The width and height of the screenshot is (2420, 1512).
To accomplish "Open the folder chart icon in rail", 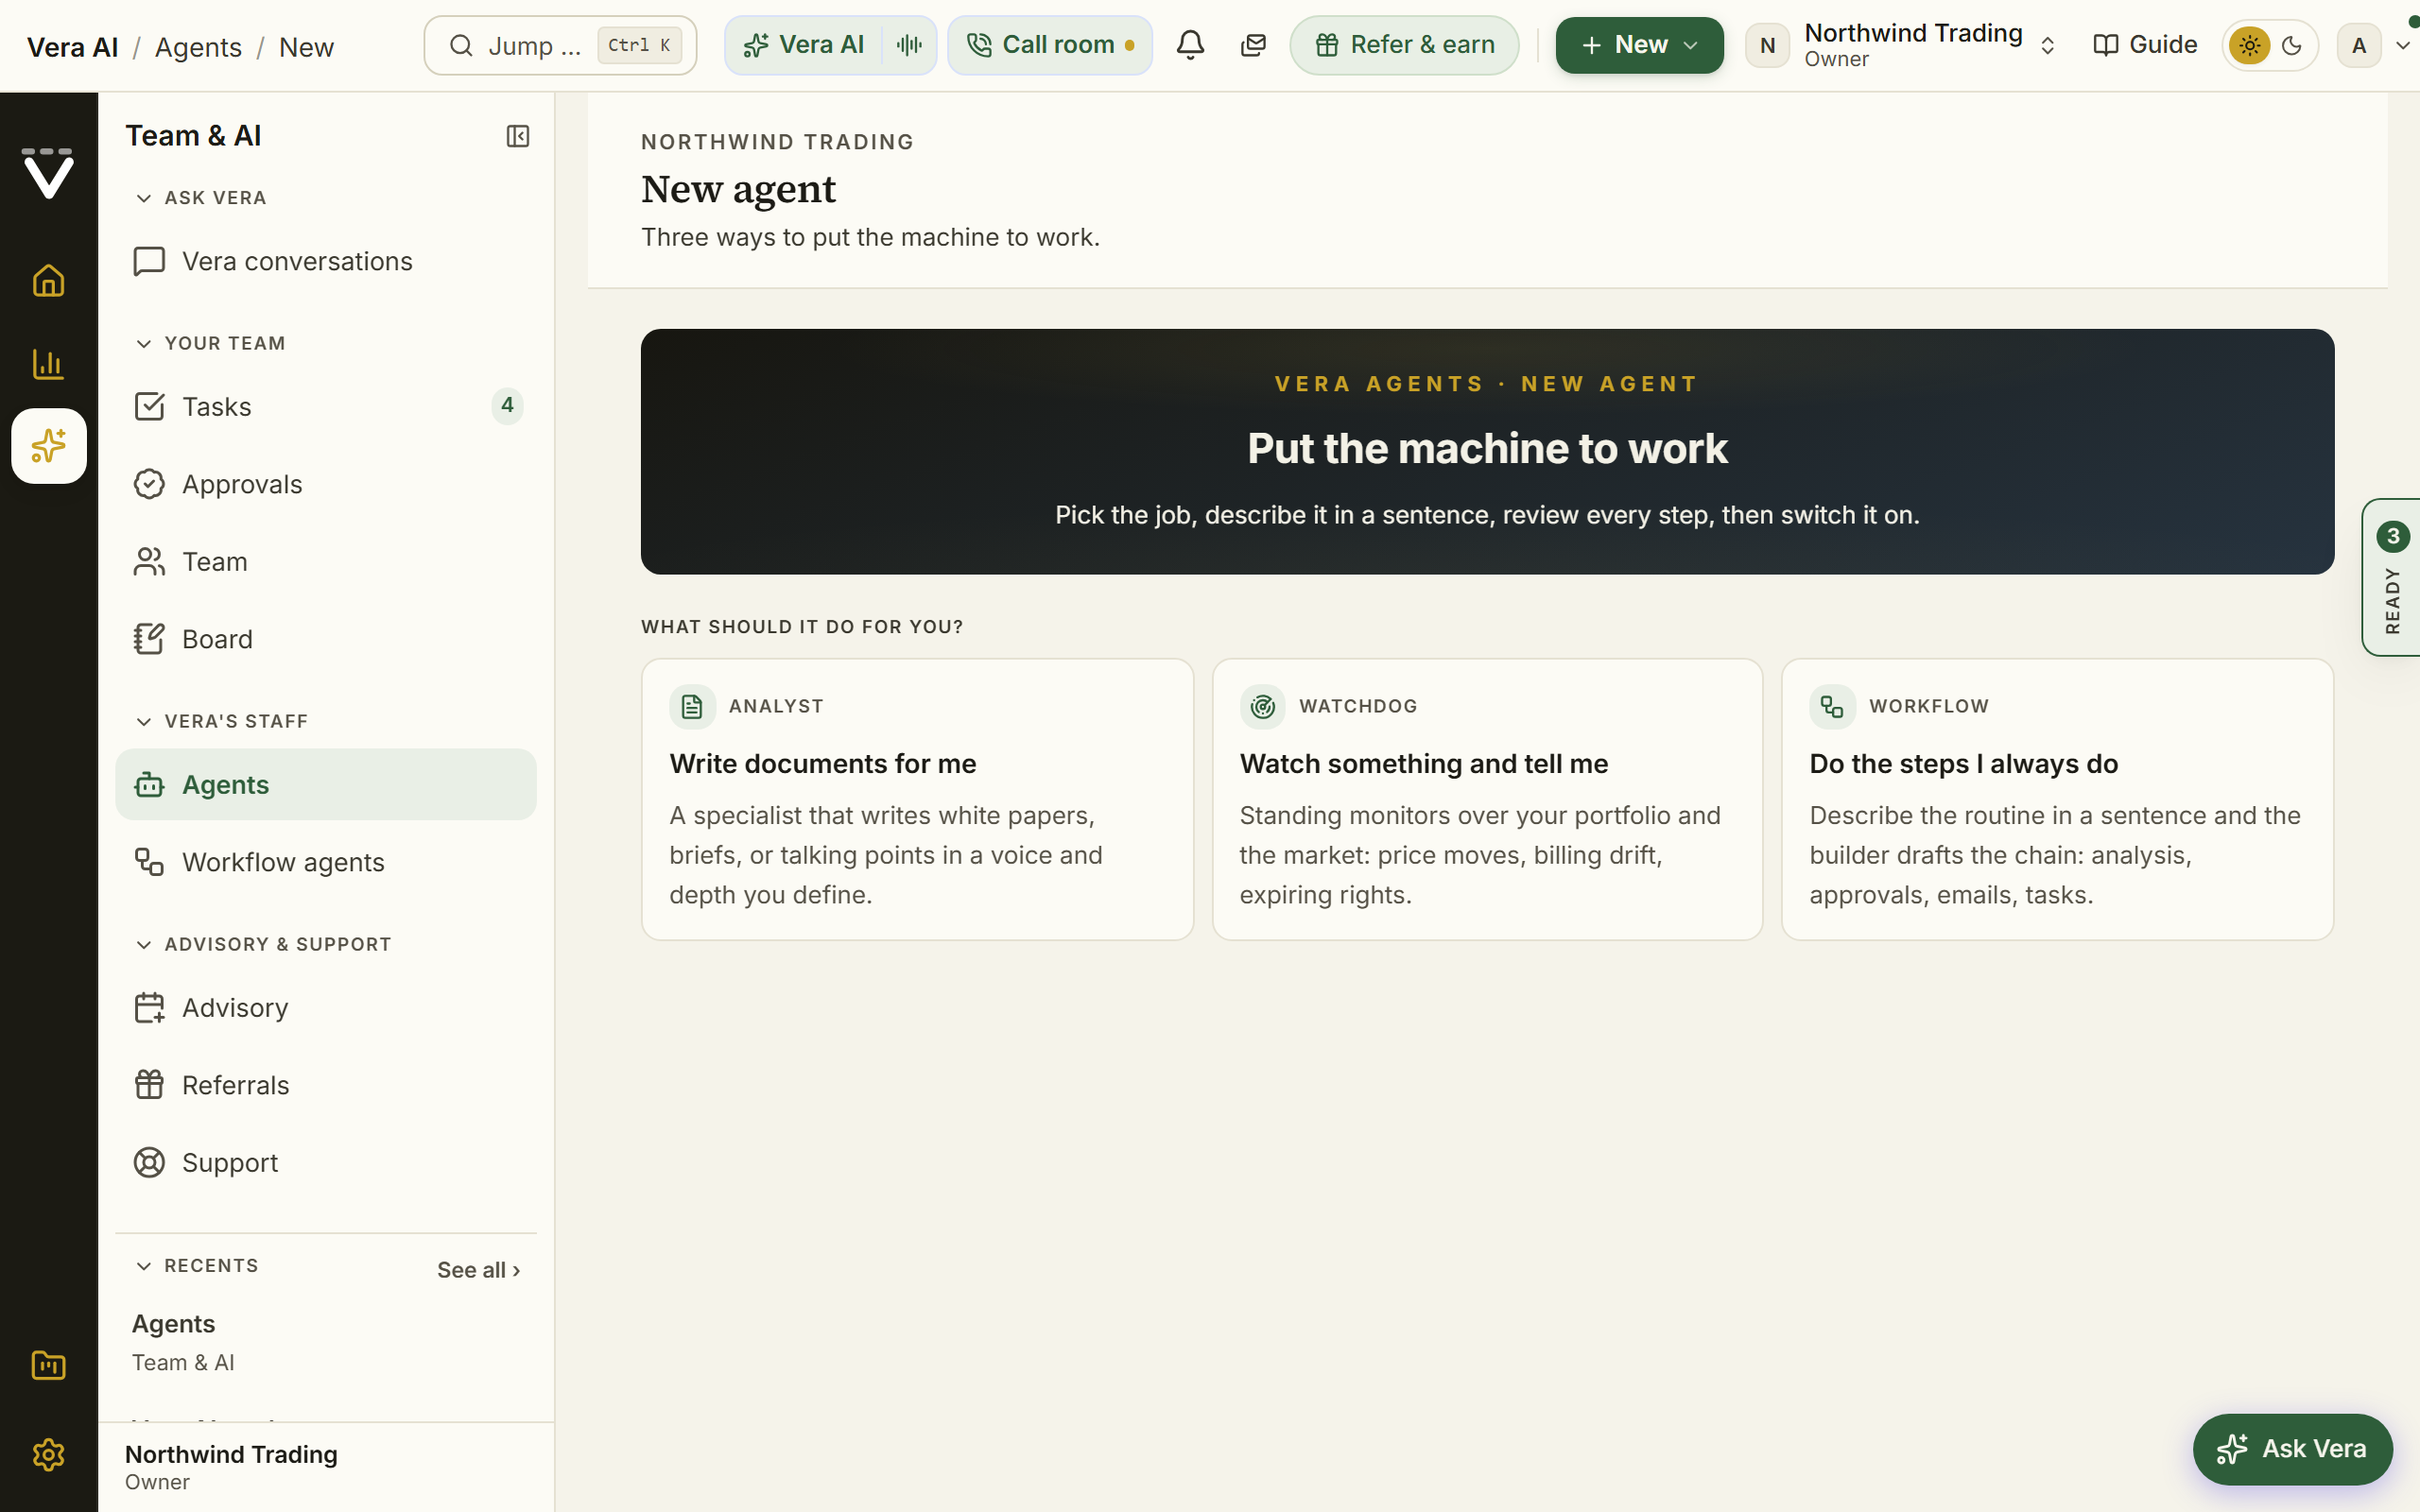I will point(48,1365).
